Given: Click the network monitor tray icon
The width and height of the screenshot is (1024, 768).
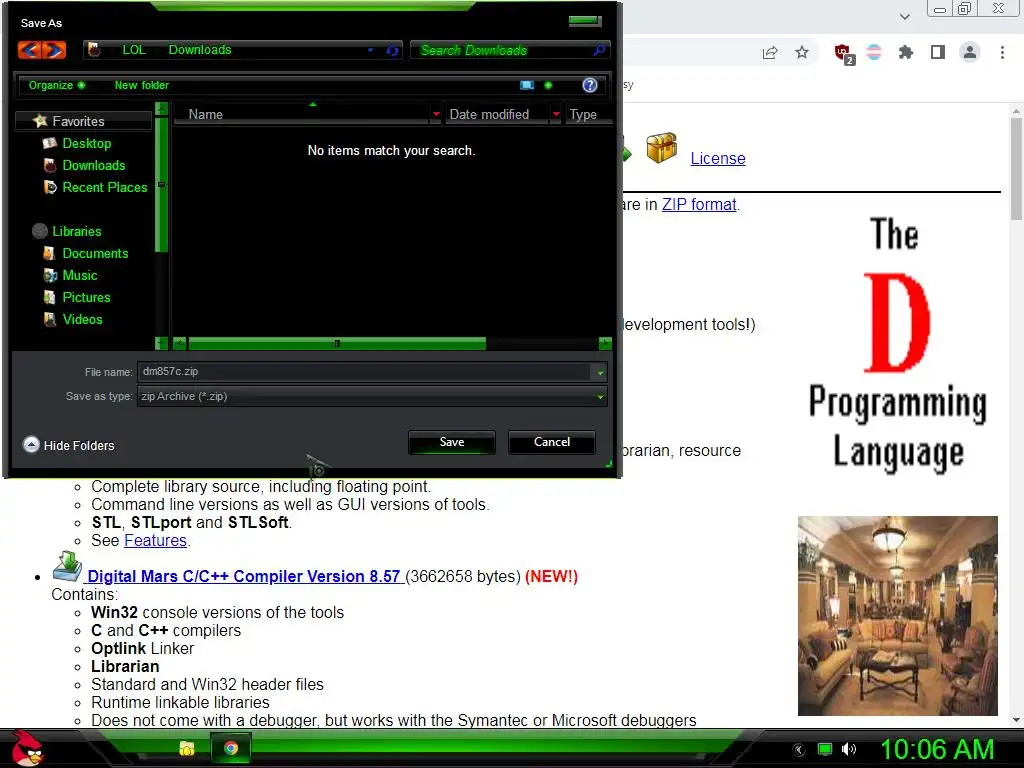Looking at the screenshot, I should pyautogui.click(x=825, y=749).
